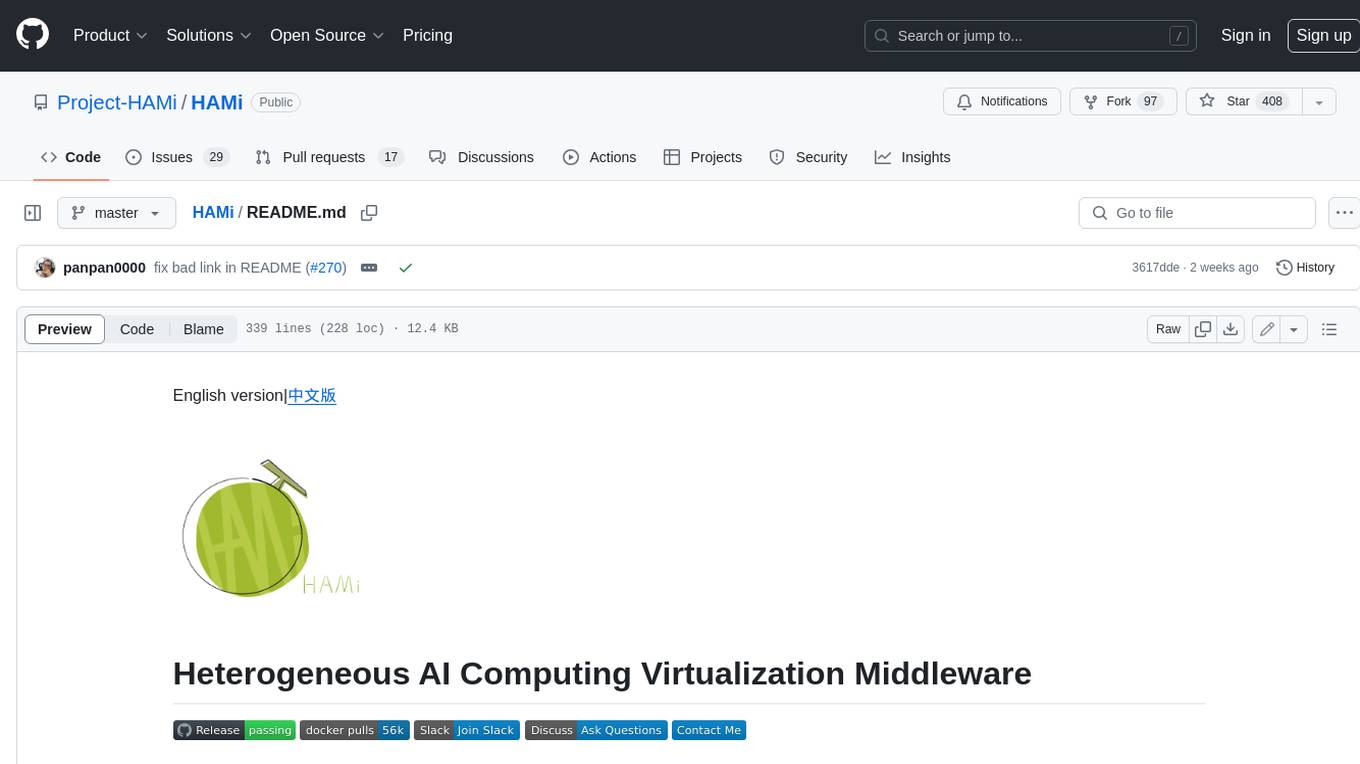Open the Actions tab
Viewport: 1360px width, 764px height.
[600, 157]
